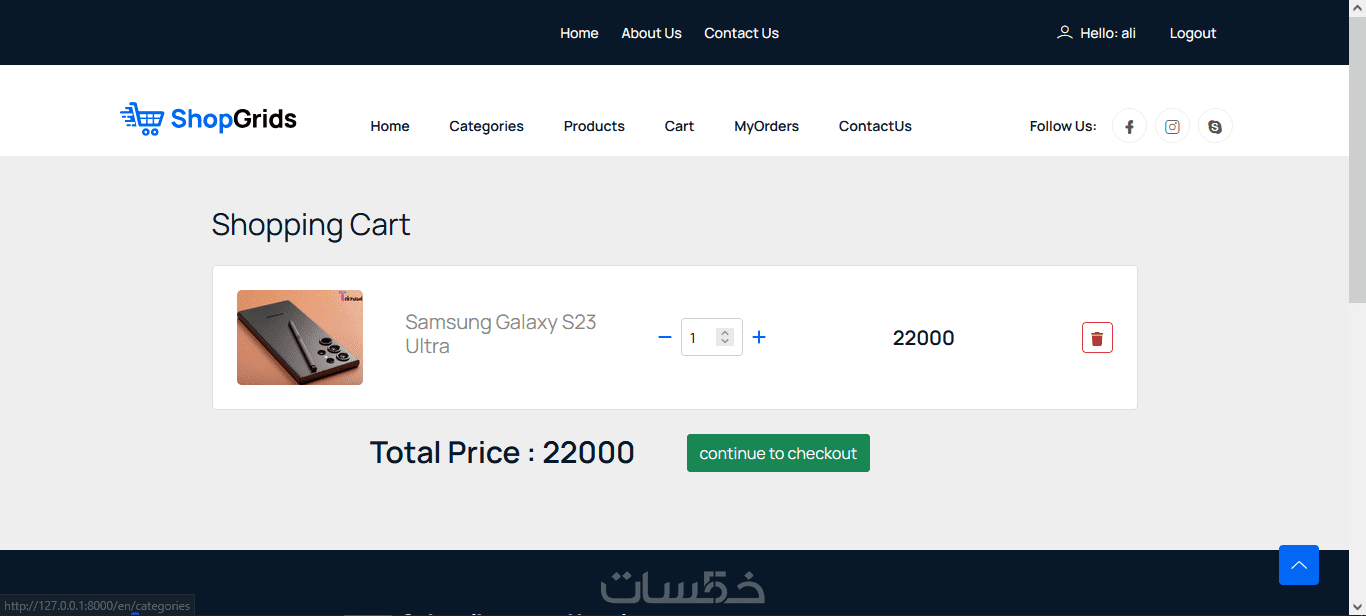
Task: Click the quantity spinner arrows
Action: pos(725,338)
